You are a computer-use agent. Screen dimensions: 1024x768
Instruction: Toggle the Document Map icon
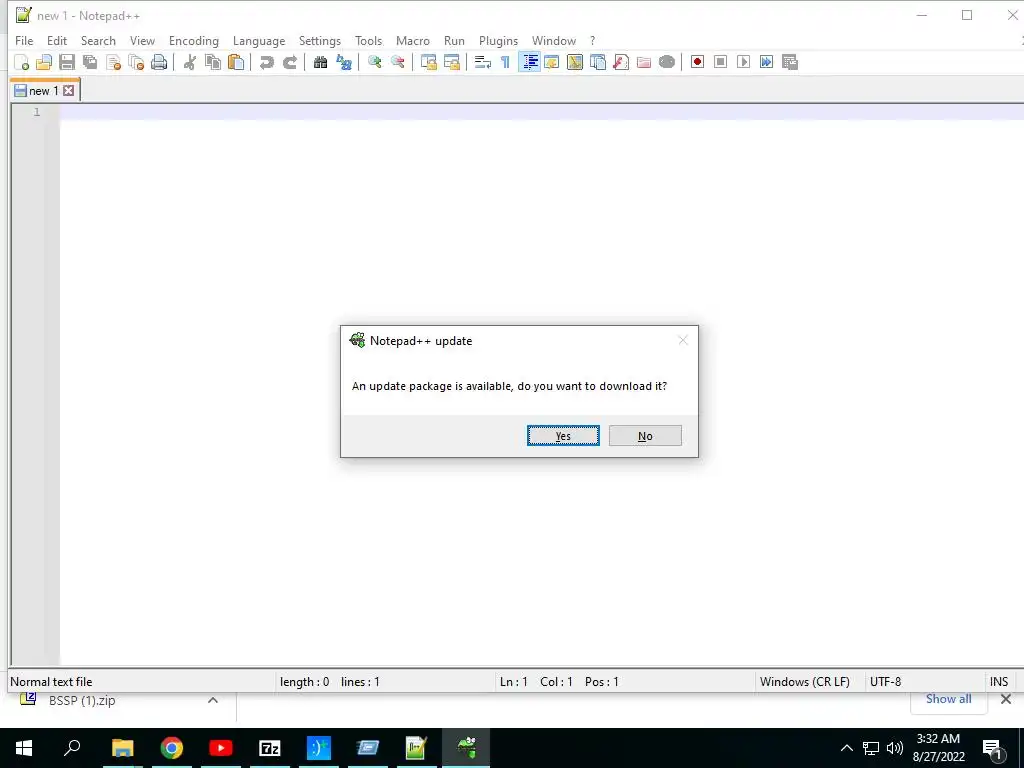tap(575, 62)
